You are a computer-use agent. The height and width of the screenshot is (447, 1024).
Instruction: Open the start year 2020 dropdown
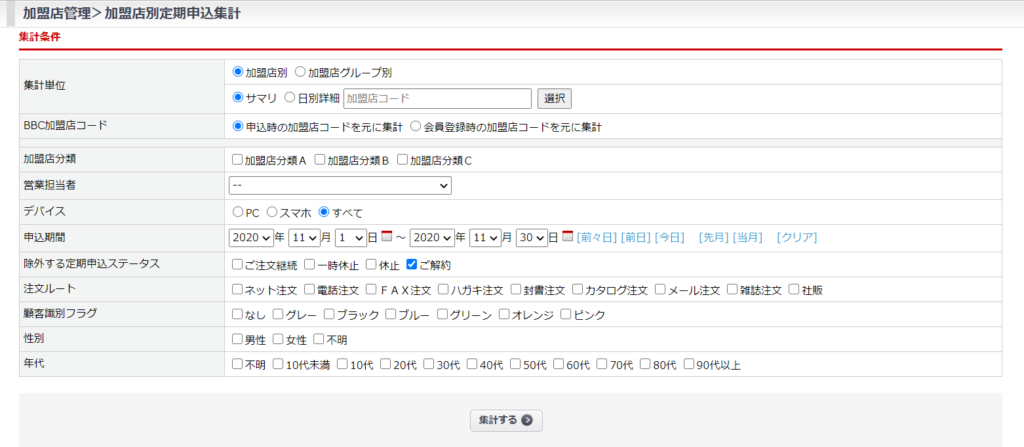click(x=251, y=238)
